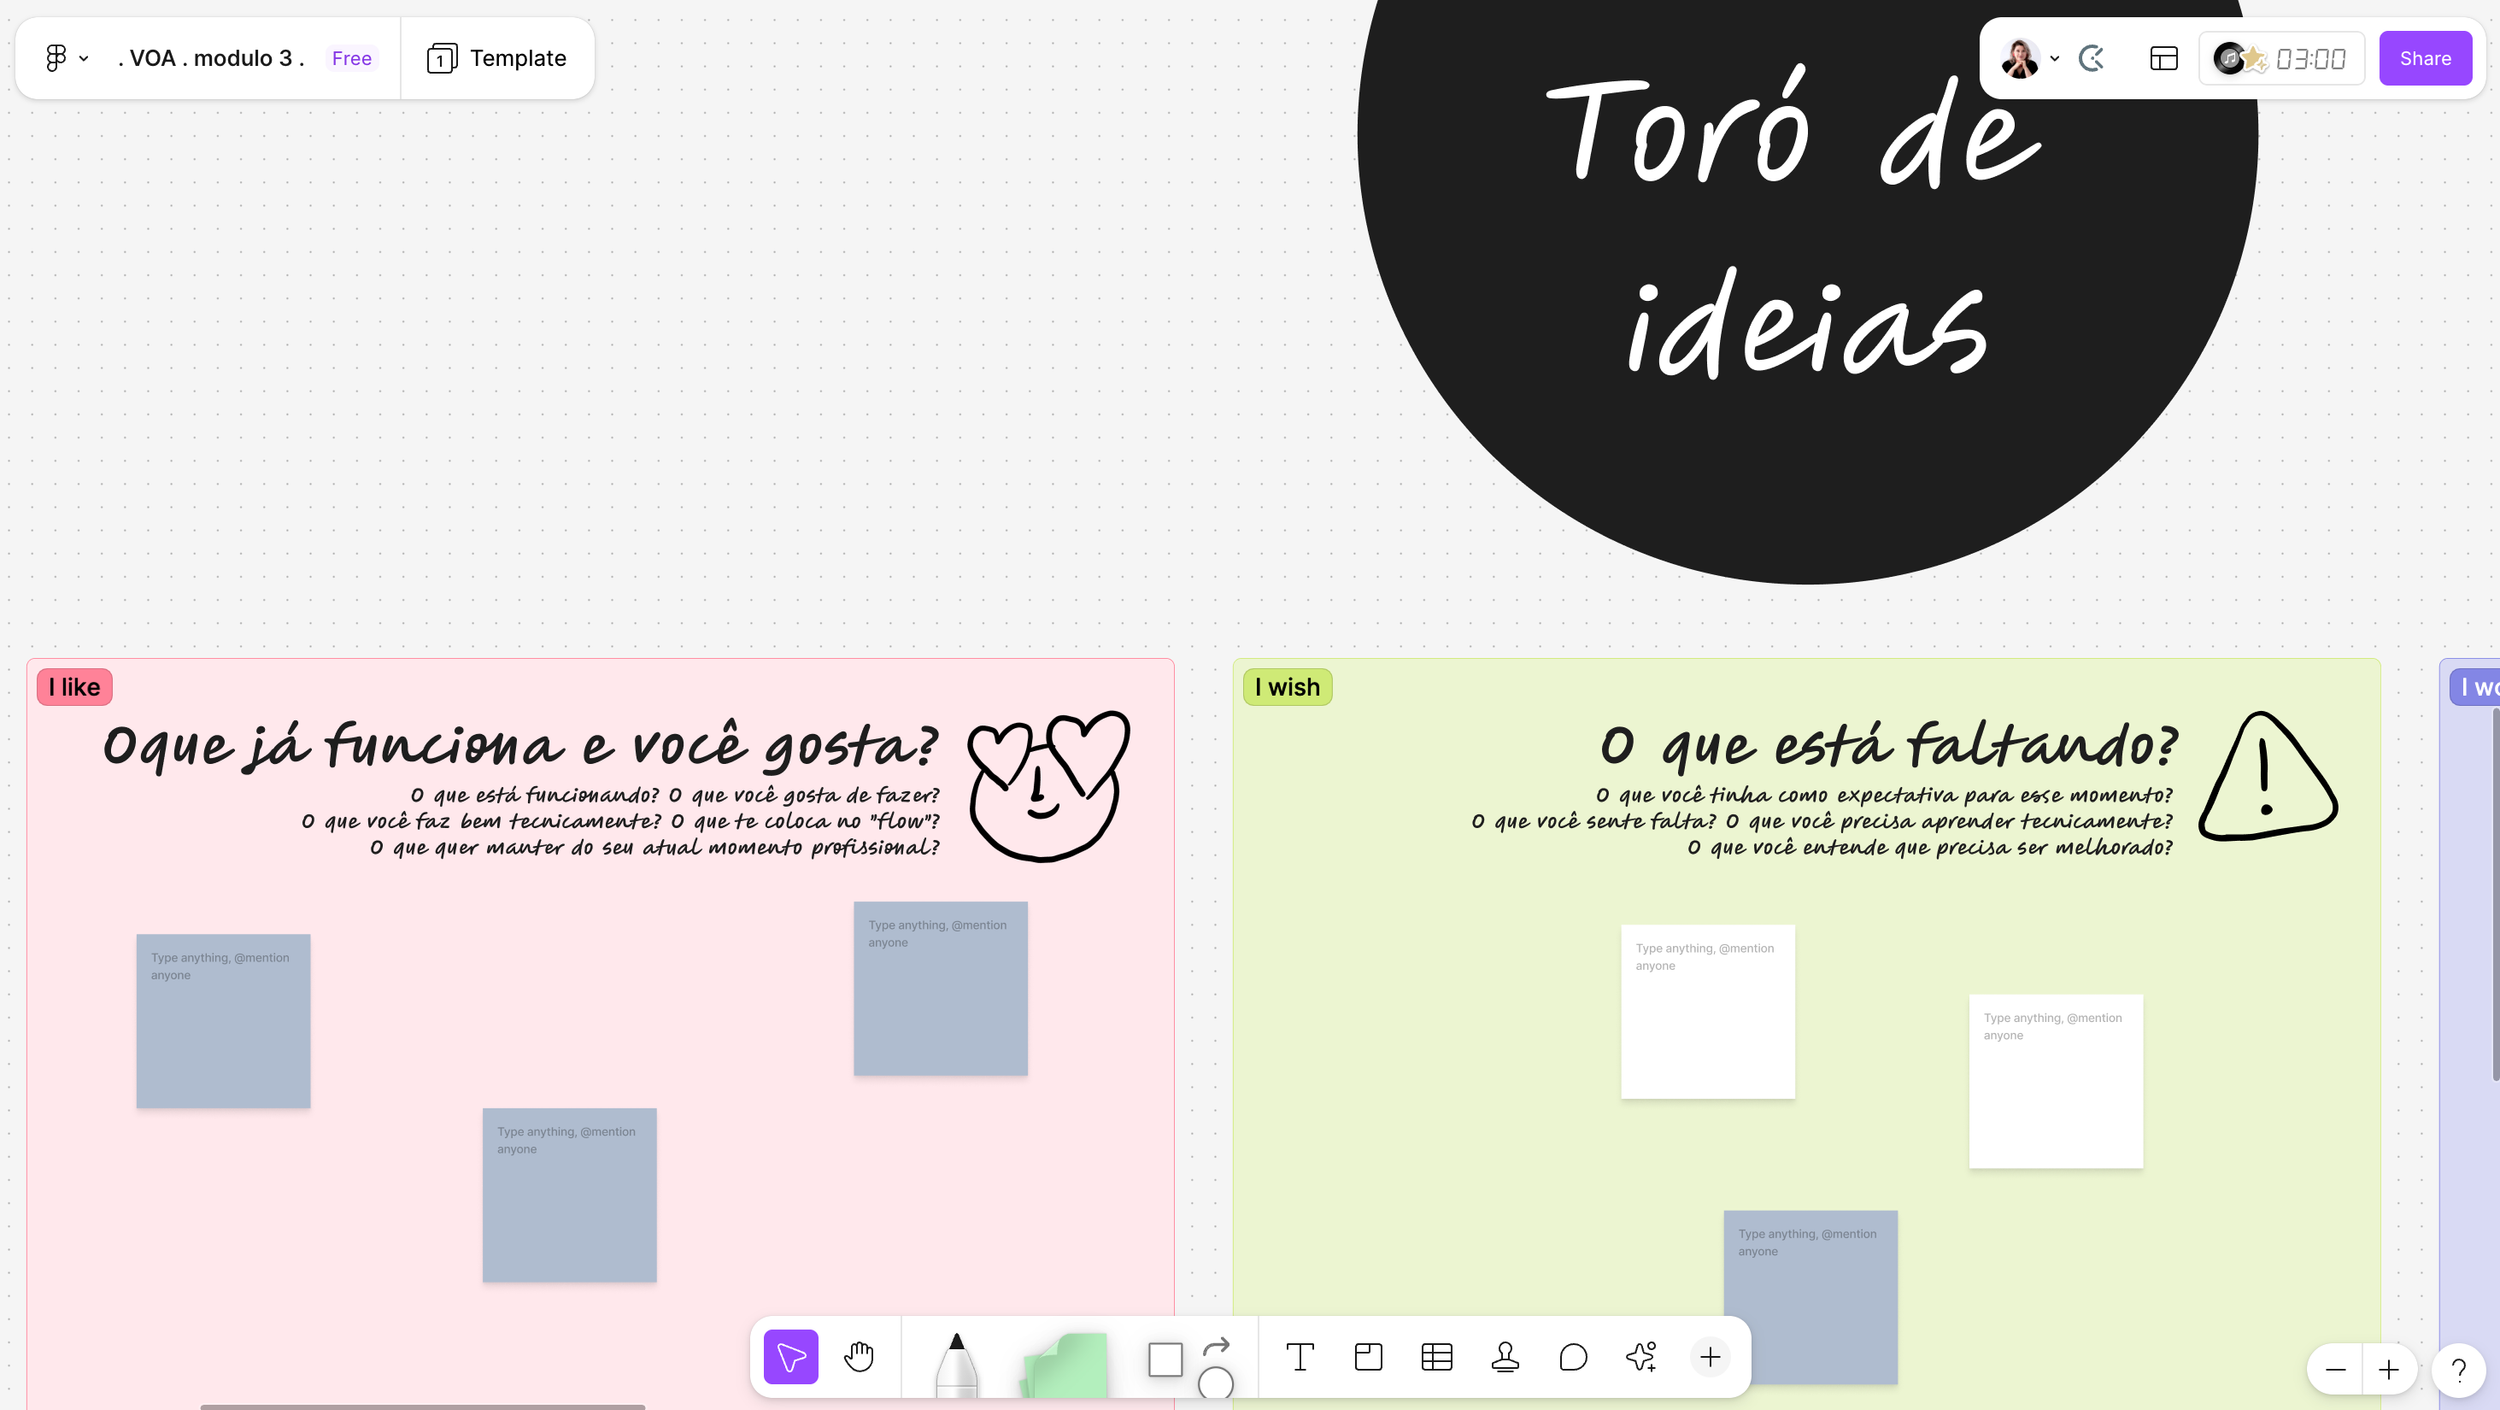Image resolution: width=2500 pixels, height=1410 pixels.
Task: Select the Hand tool
Action: coord(859,1357)
